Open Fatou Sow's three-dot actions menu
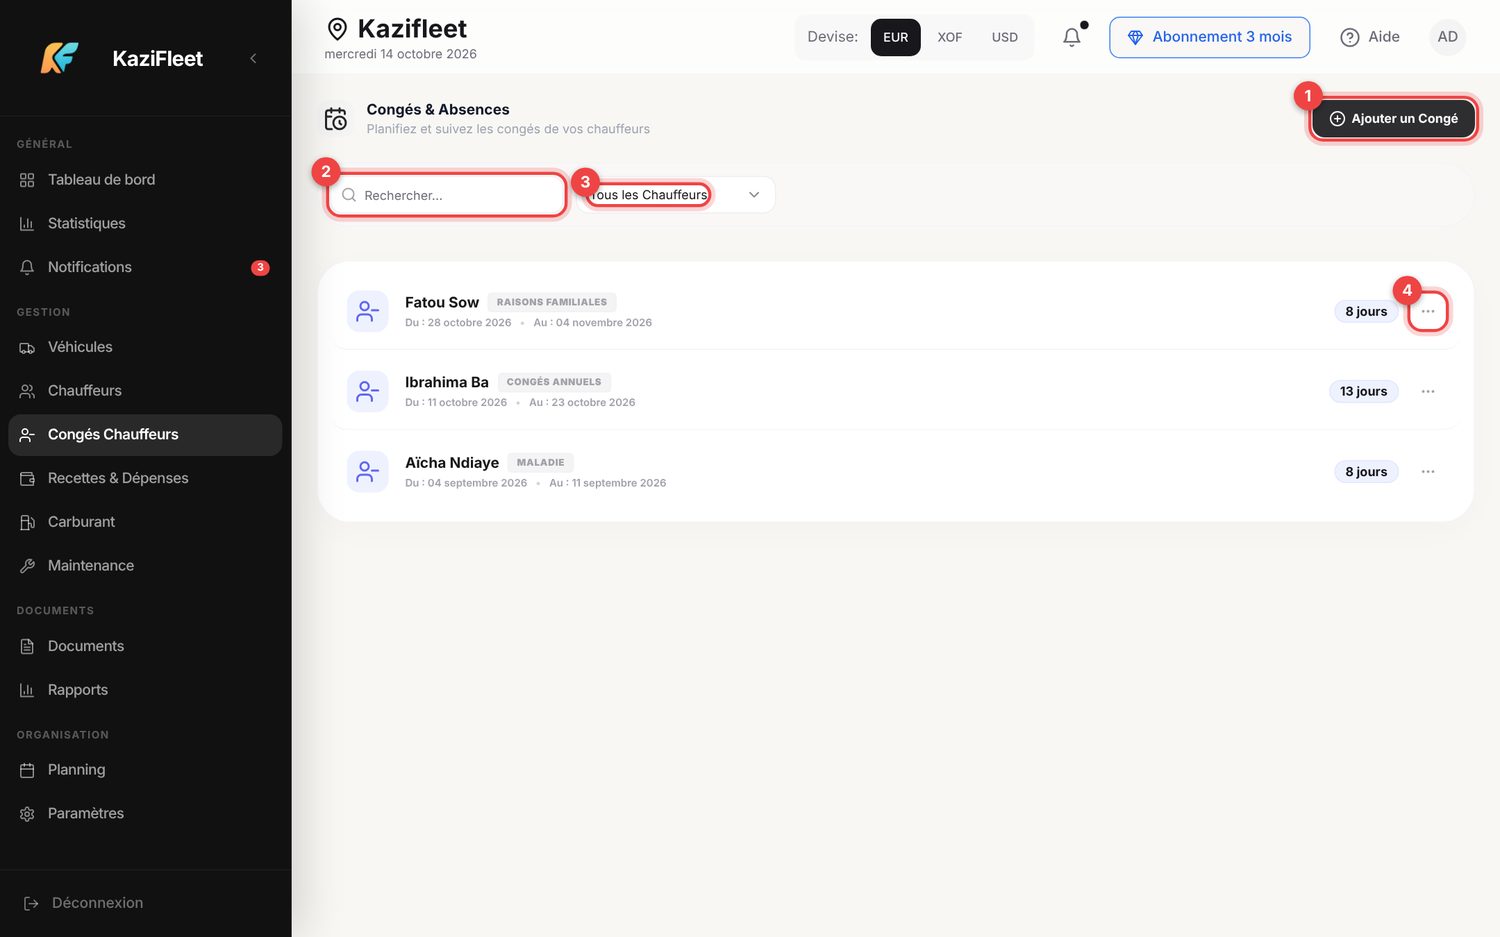The height and width of the screenshot is (937, 1500). (x=1428, y=312)
